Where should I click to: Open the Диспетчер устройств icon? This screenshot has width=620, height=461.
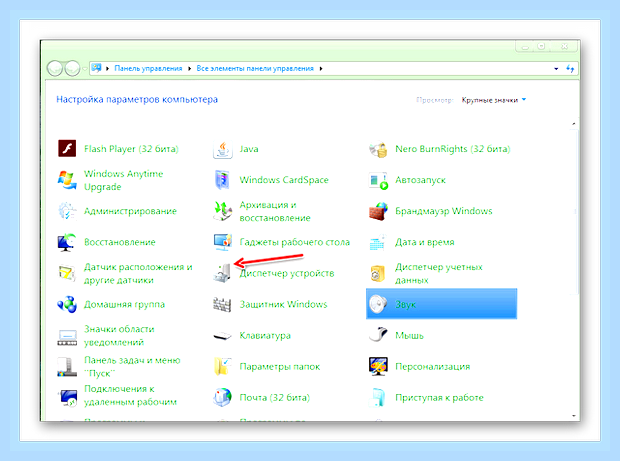(x=223, y=273)
